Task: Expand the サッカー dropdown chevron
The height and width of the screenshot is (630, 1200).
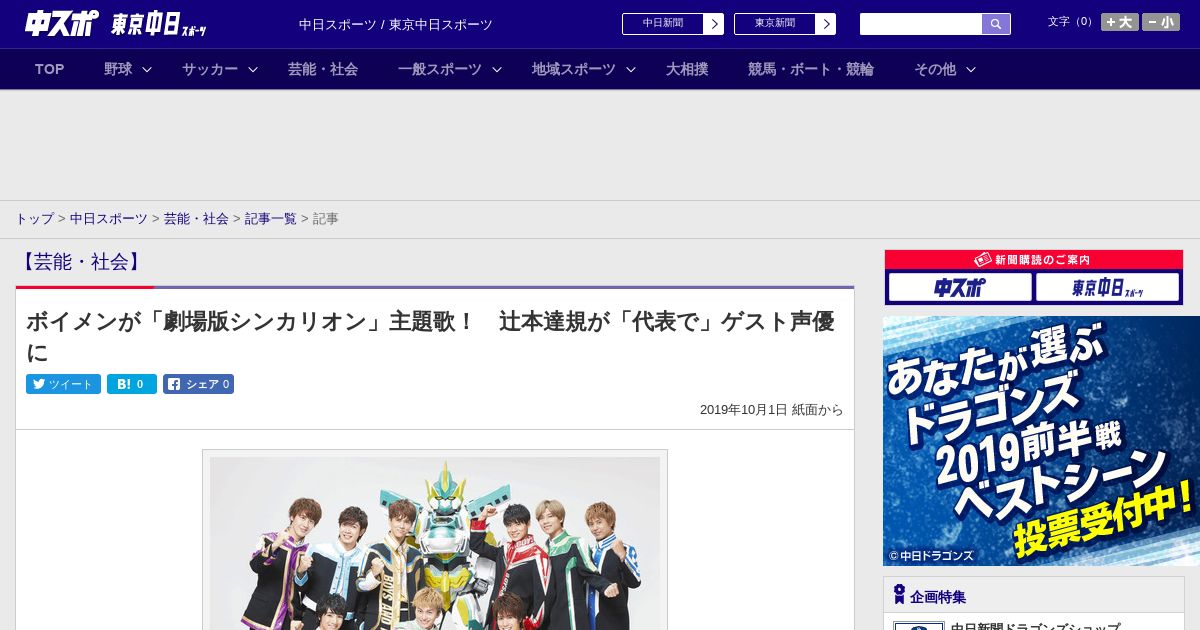Action: [253, 69]
